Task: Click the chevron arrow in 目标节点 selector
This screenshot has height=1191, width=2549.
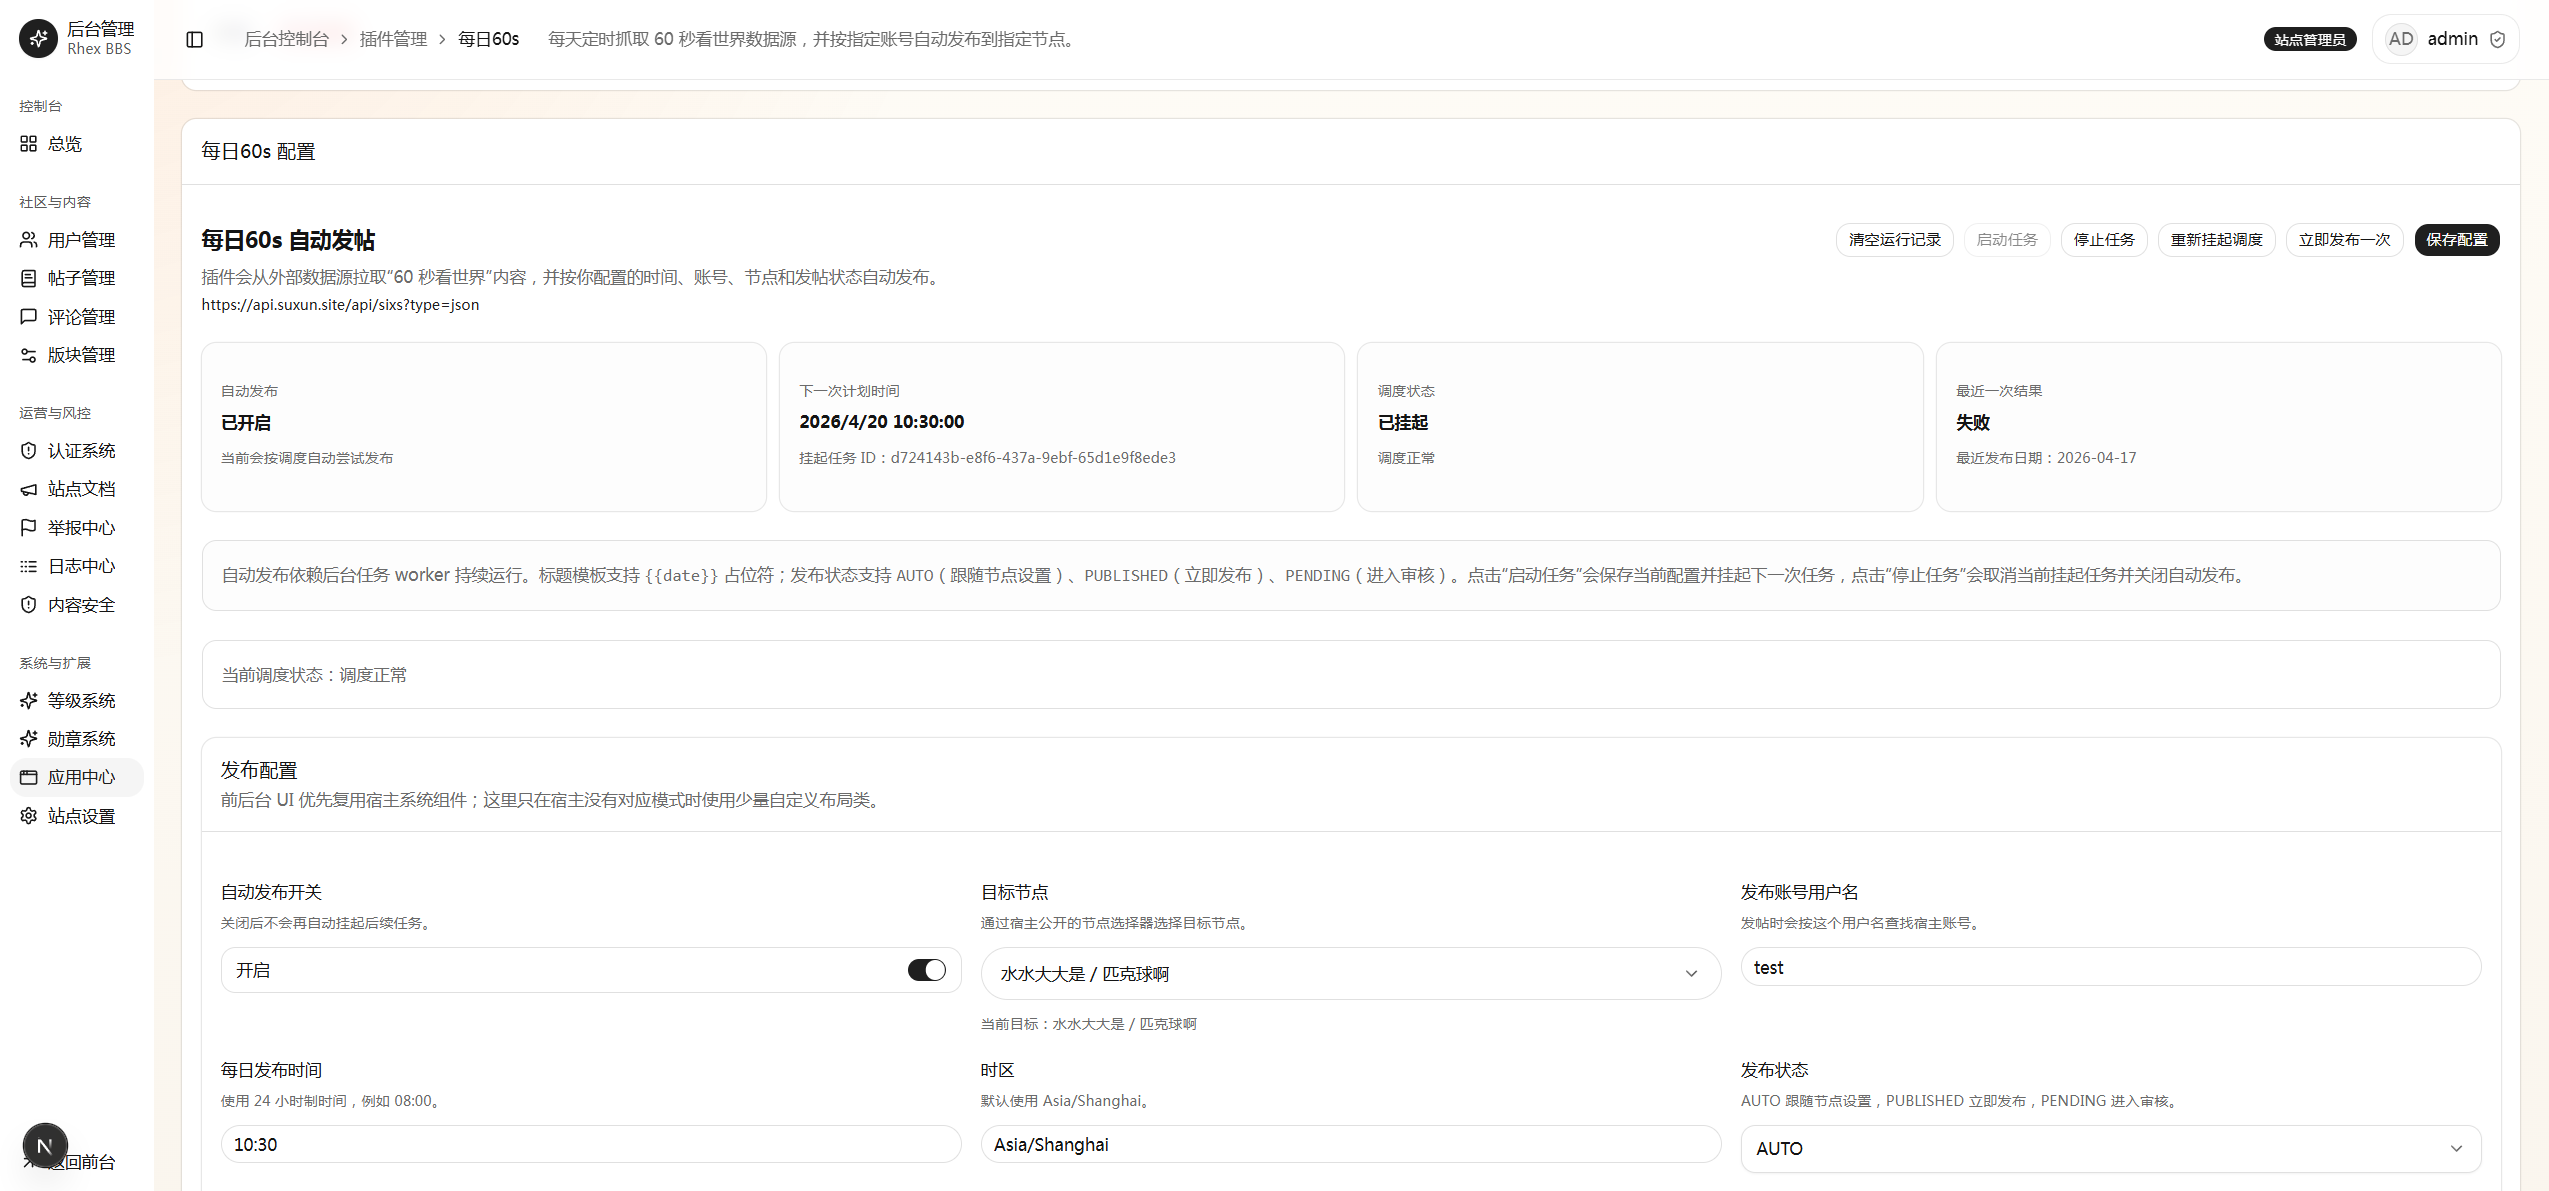Action: pyautogui.click(x=1691, y=974)
